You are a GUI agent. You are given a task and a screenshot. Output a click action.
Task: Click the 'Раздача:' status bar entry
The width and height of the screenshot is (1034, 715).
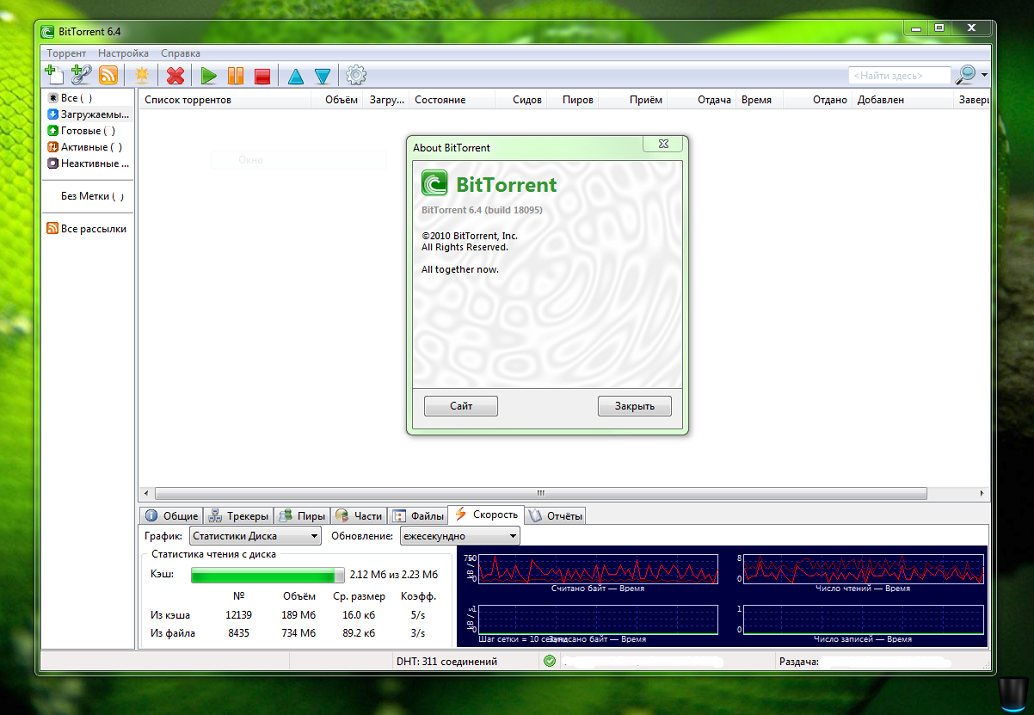click(799, 662)
